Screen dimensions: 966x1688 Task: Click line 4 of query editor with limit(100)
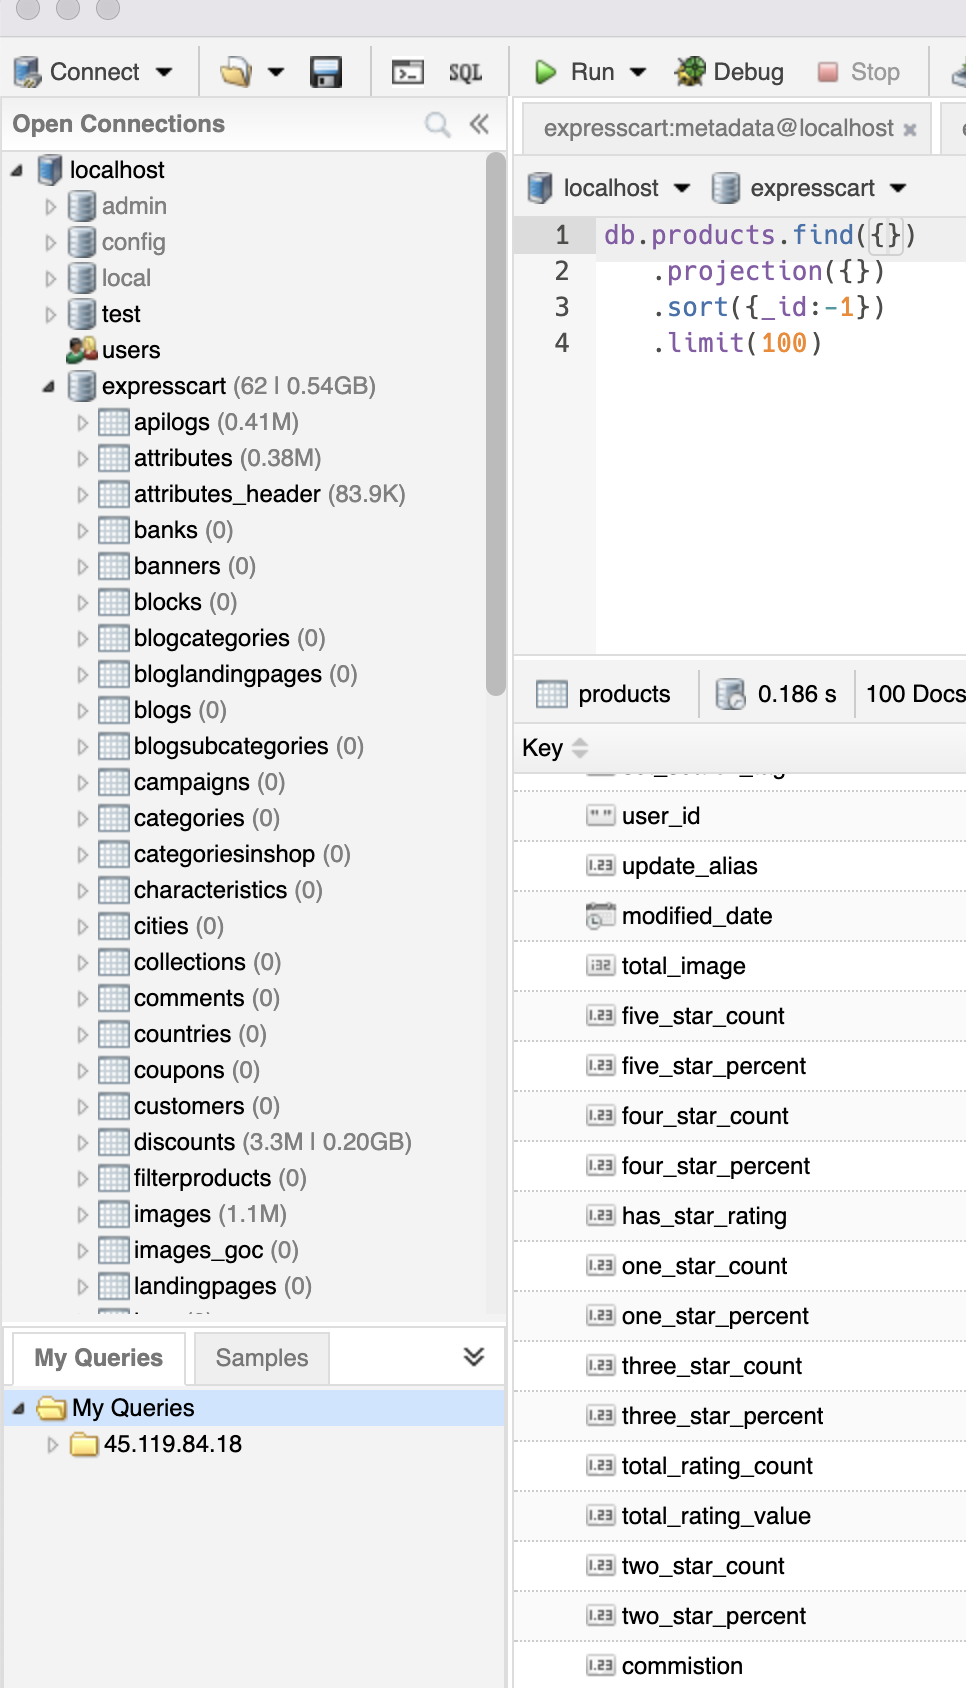coord(738,343)
